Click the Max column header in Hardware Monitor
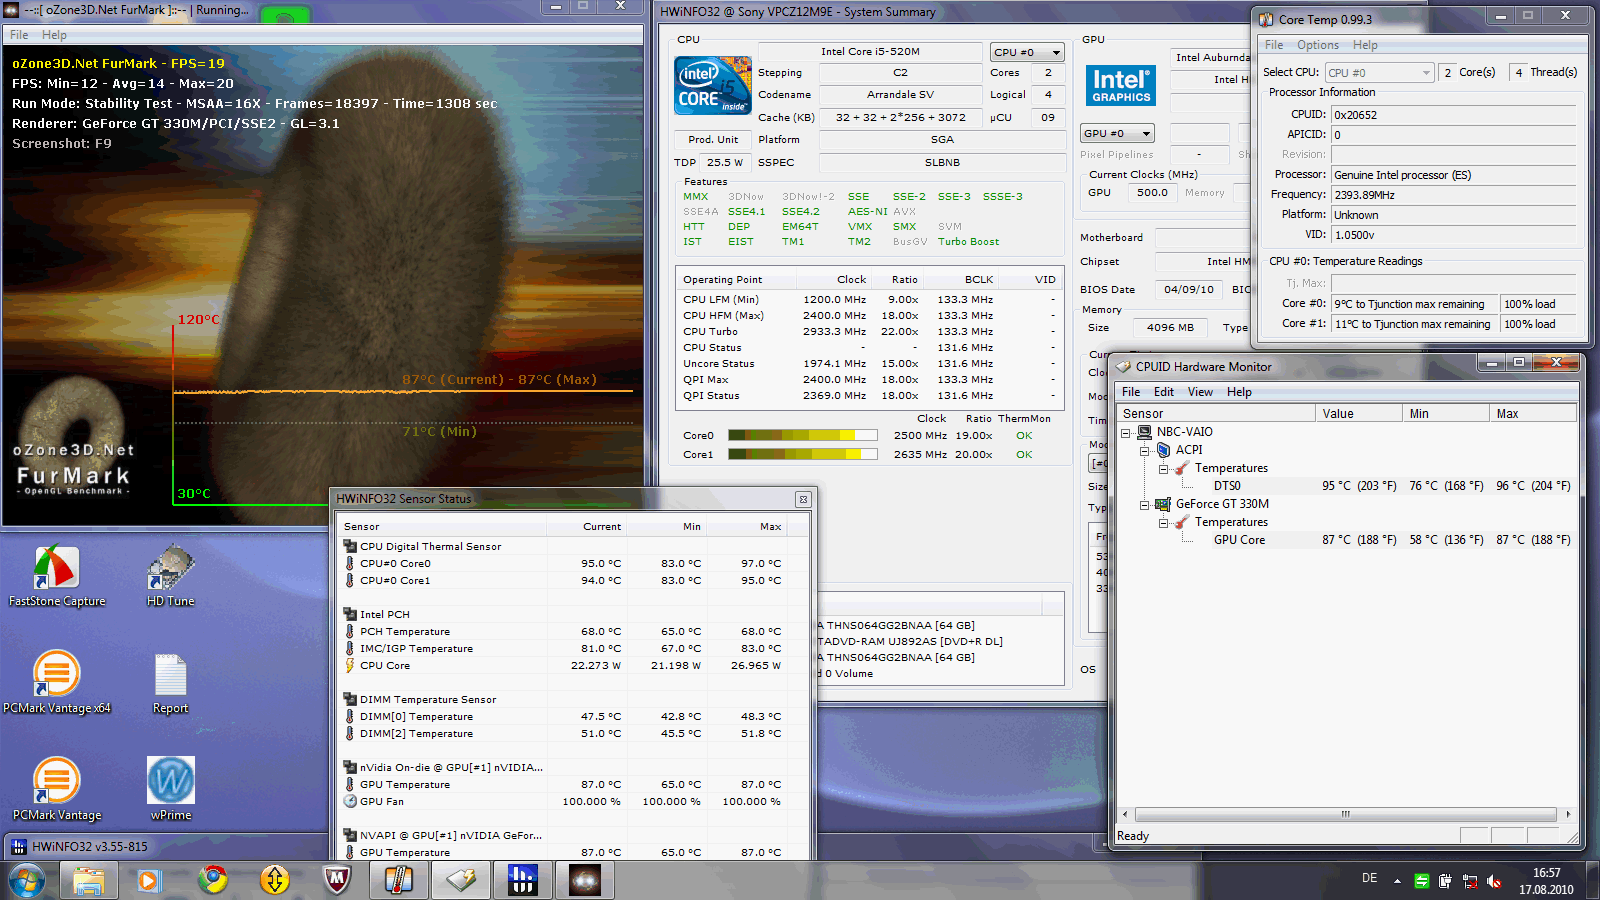 [x=1533, y=413]
